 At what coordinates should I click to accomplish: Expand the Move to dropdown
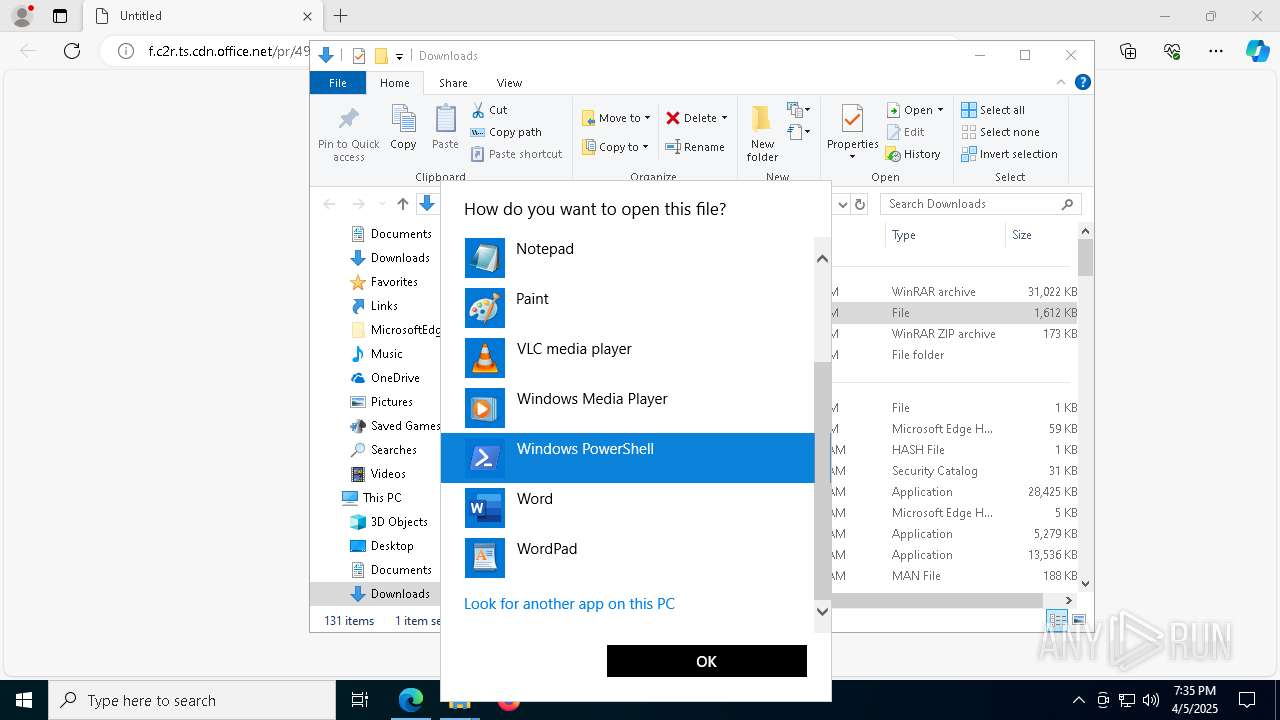pyautogui.click(x=647, y=118)
